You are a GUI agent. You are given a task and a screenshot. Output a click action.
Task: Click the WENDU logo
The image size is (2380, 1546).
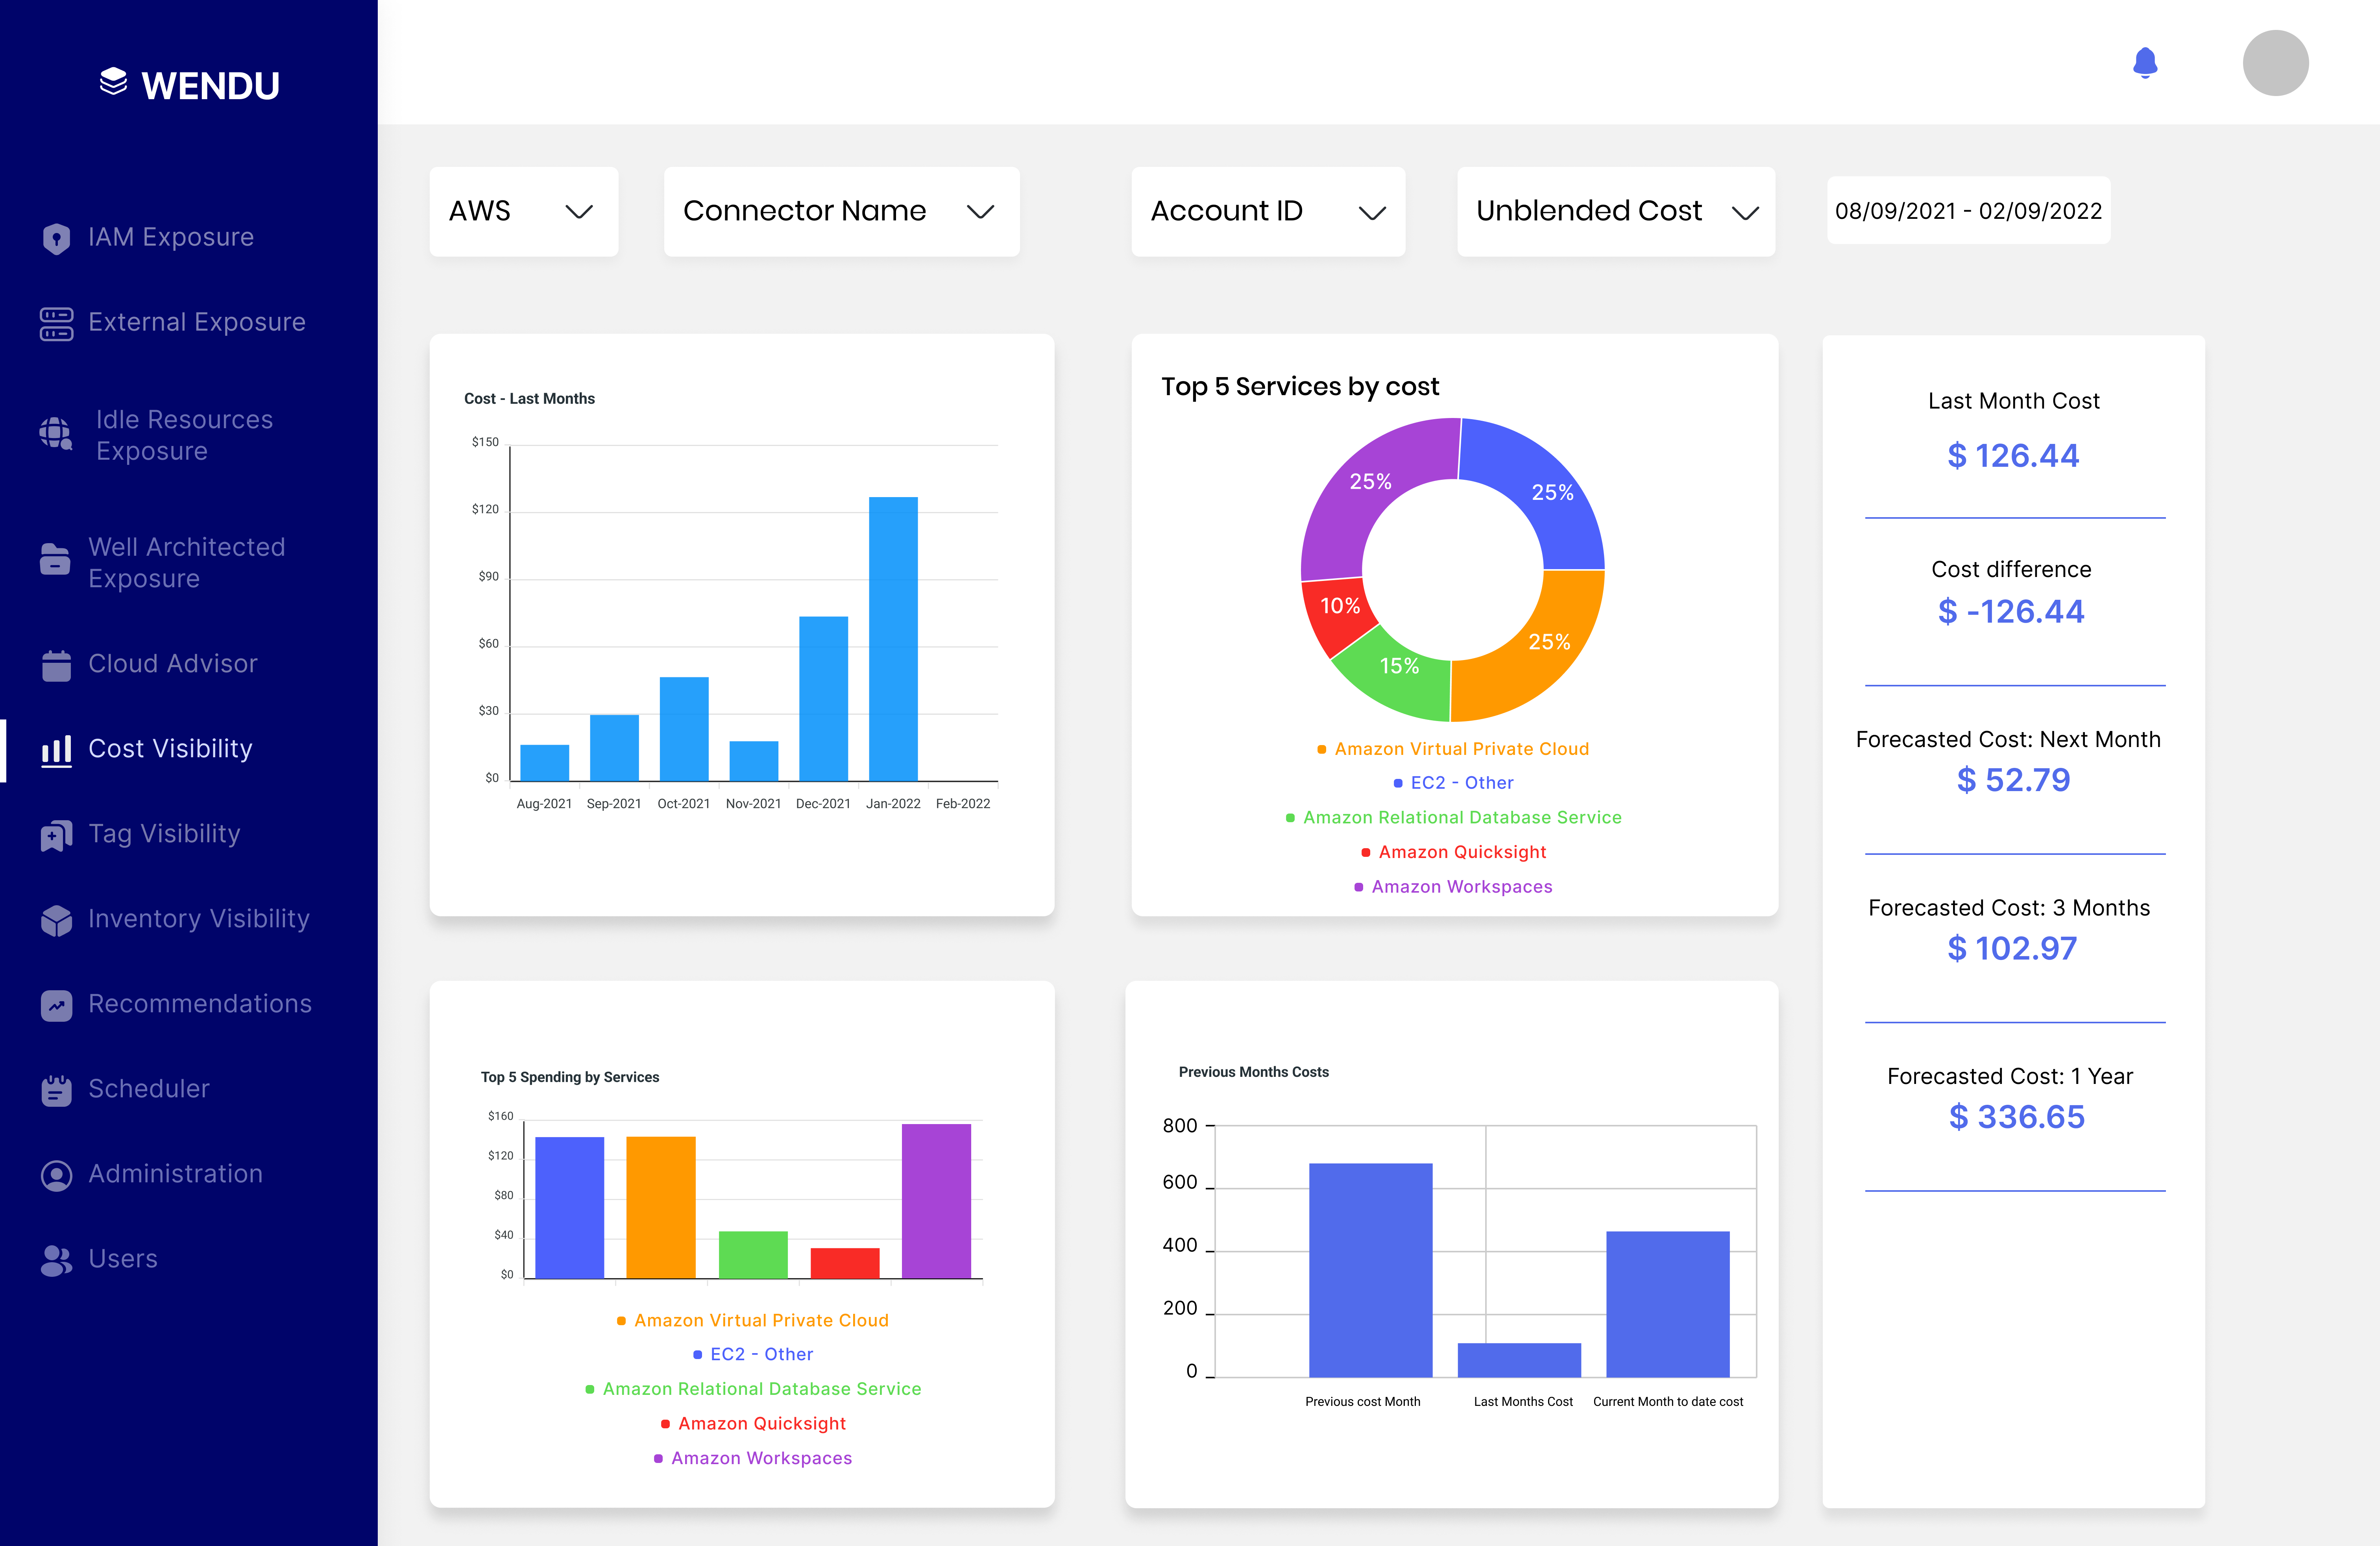pyautogui.click(x=190, y=84)
